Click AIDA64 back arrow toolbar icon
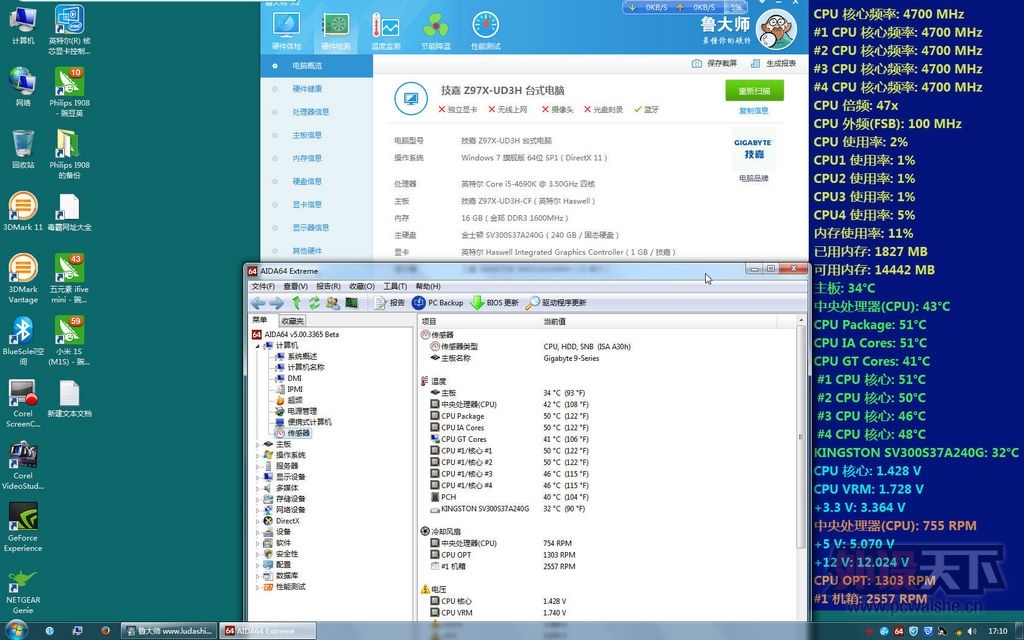 [259, 303]
